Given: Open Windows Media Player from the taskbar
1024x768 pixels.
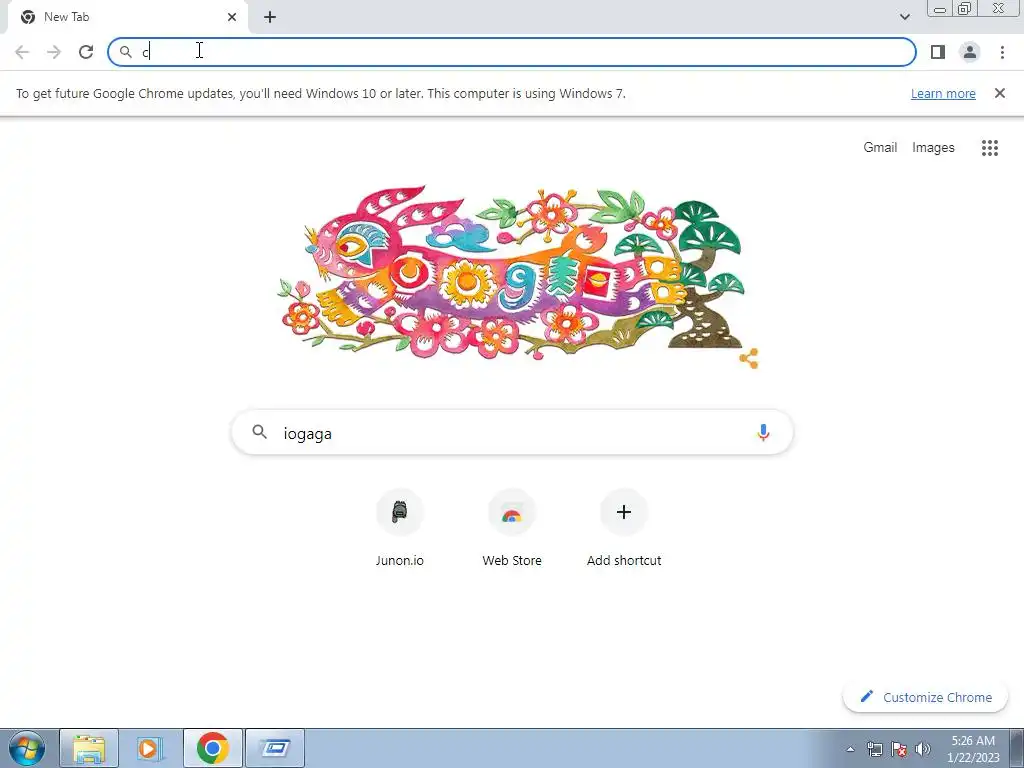Looking at the screenshot, I should [150, 748].
